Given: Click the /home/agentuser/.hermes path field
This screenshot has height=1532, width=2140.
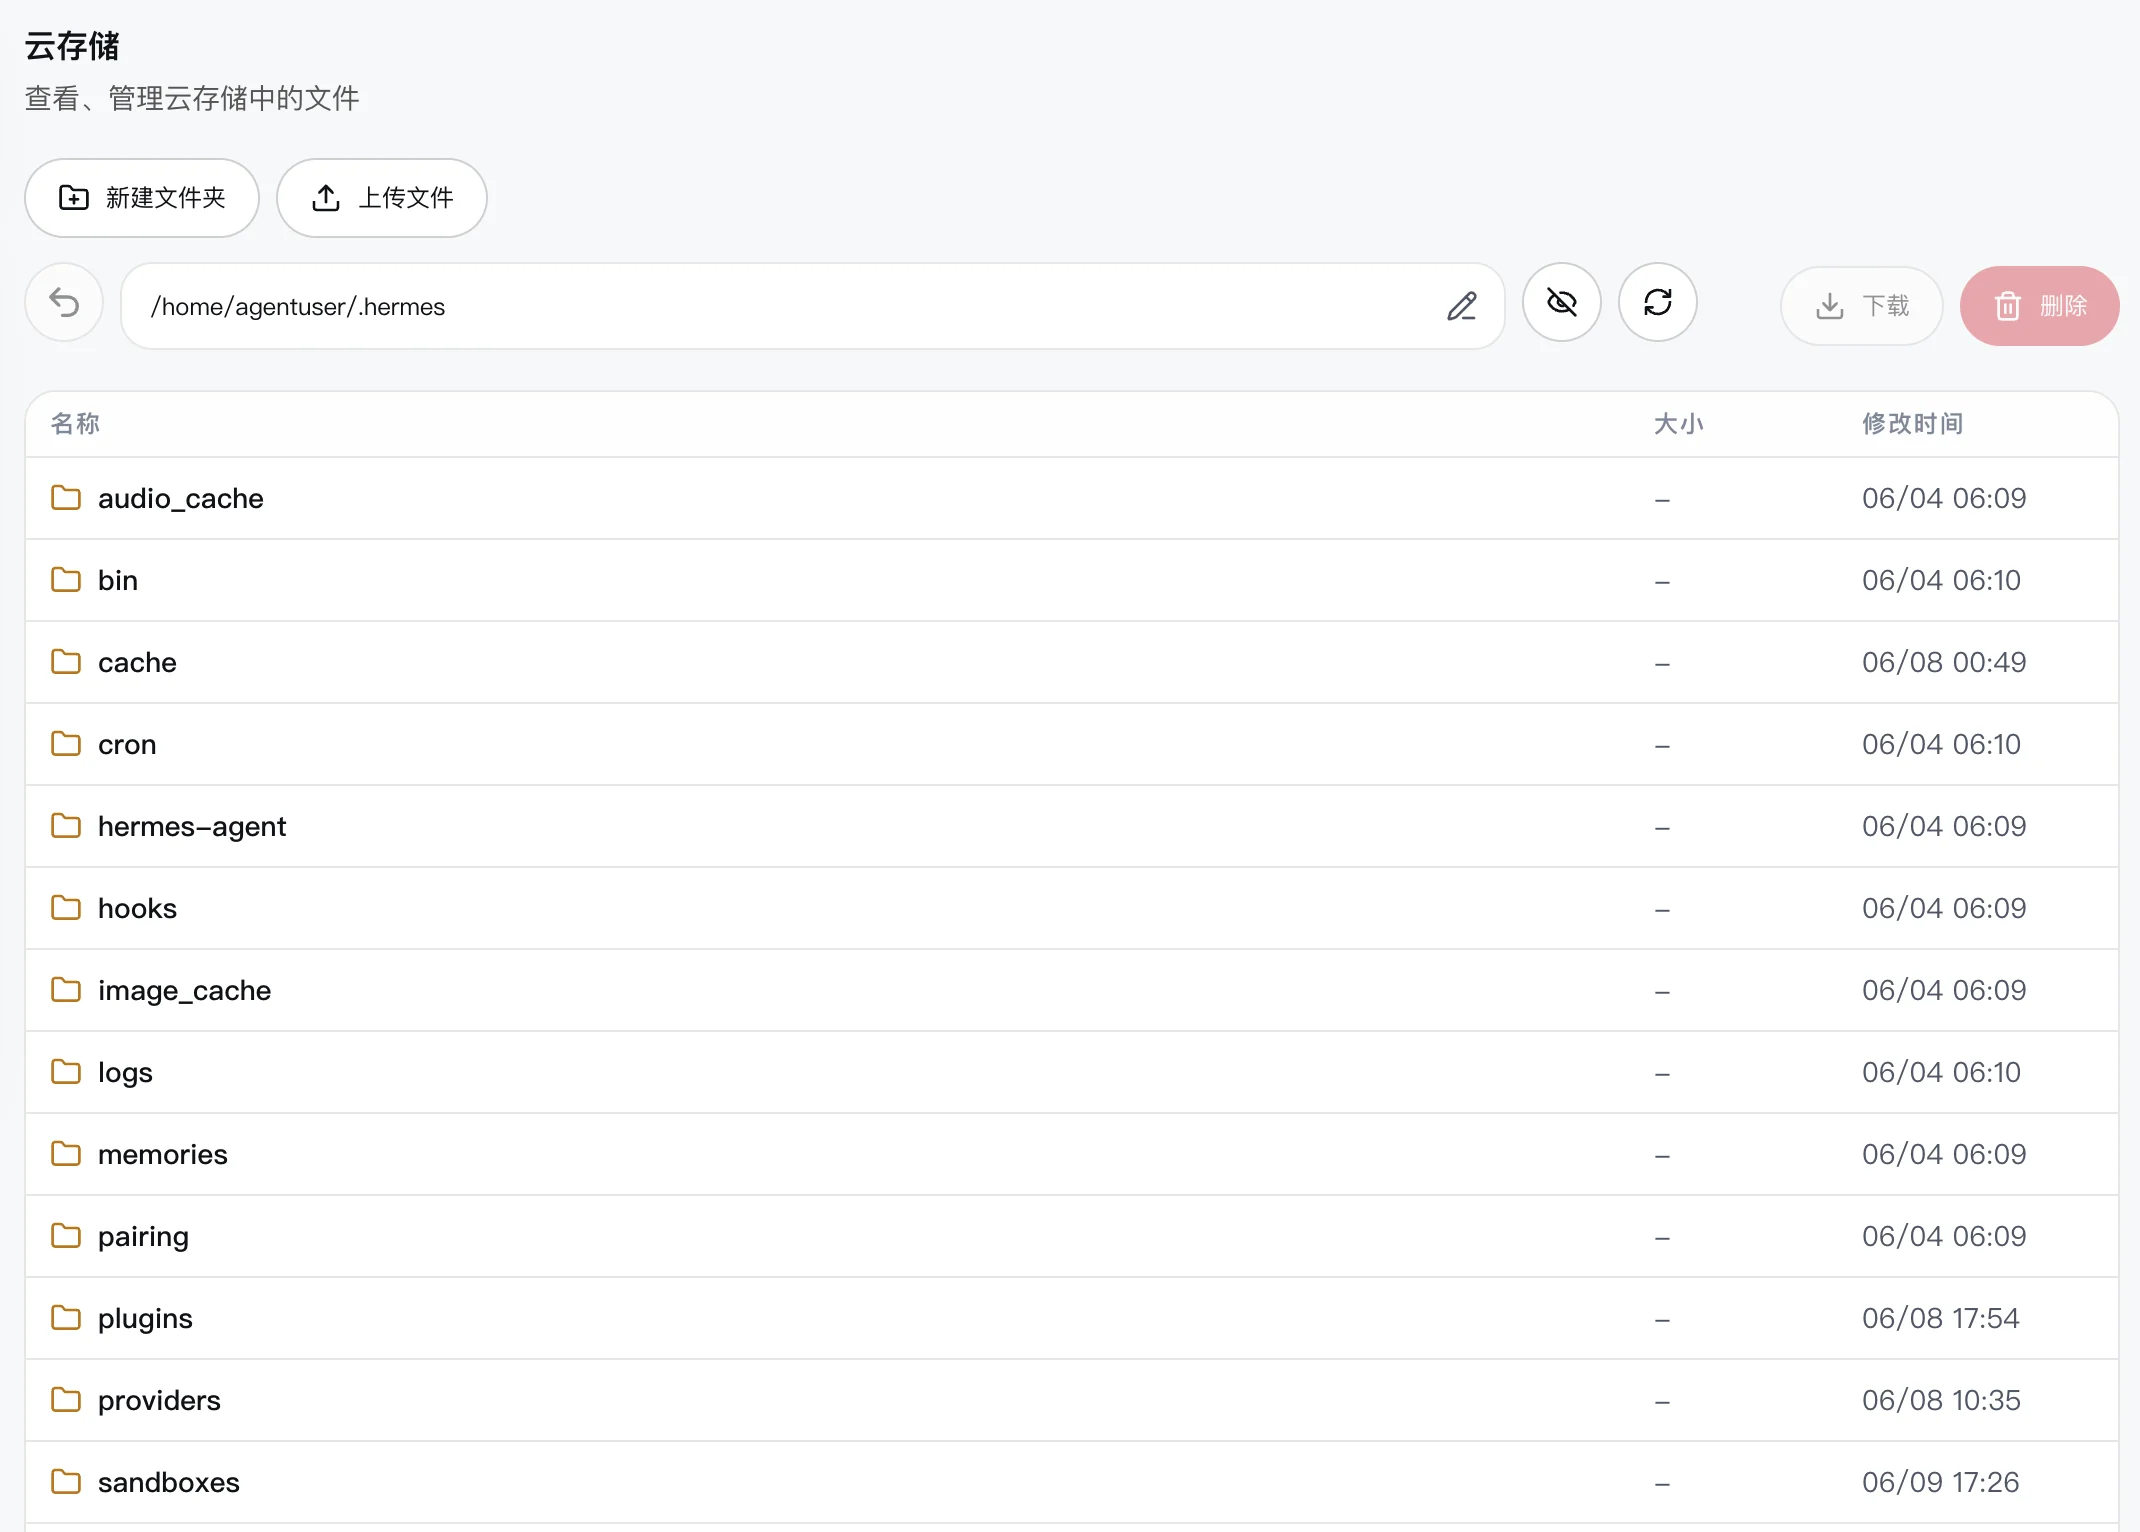Looking at the screenshot, I should tap(812, 306).
